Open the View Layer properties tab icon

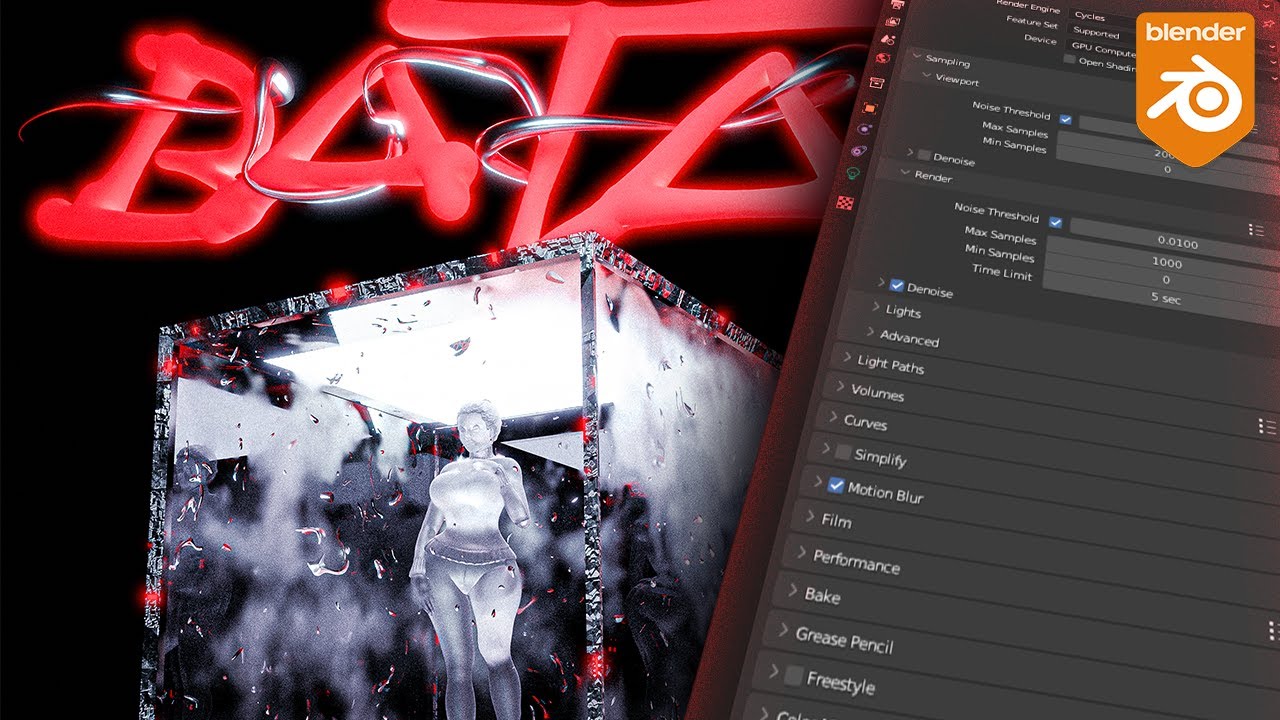(x=892, y=21)
